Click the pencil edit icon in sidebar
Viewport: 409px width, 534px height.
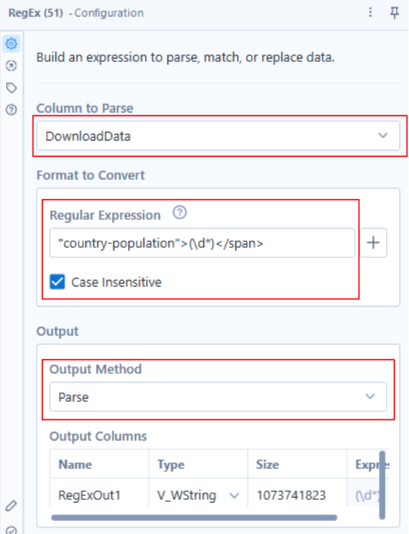click(x=11, y=505)
